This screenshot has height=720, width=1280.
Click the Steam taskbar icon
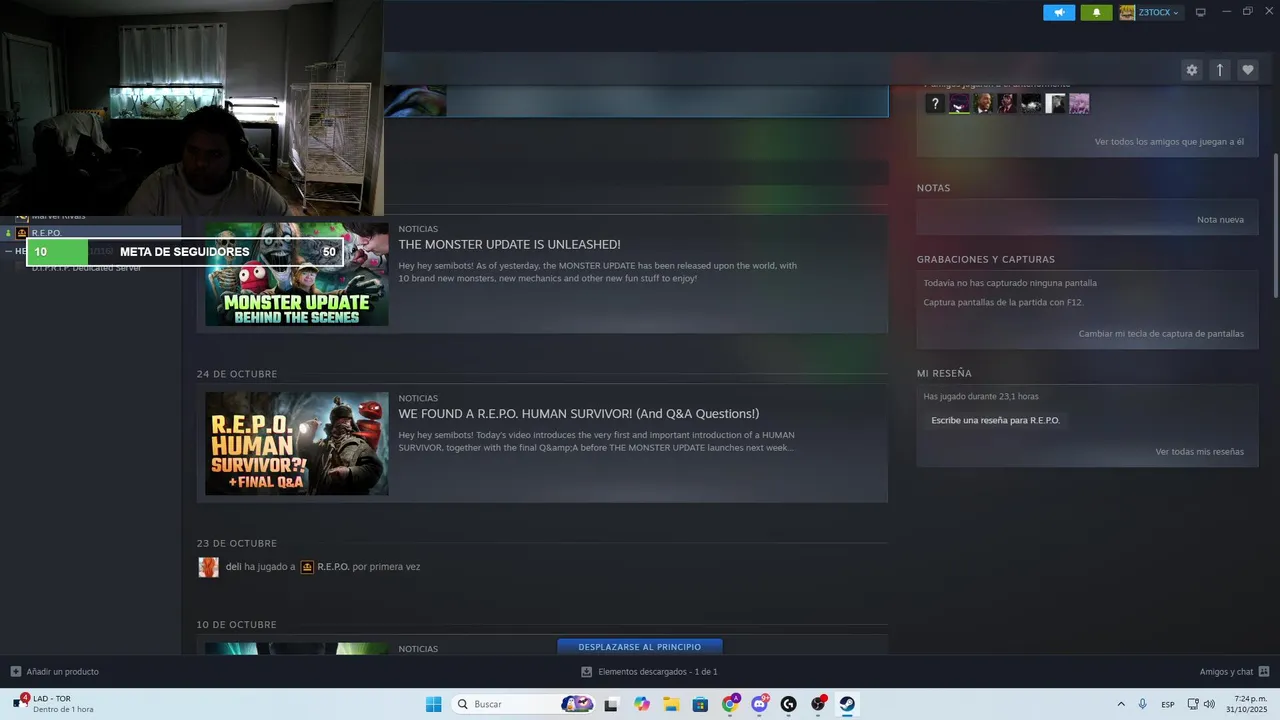[847, 704]
